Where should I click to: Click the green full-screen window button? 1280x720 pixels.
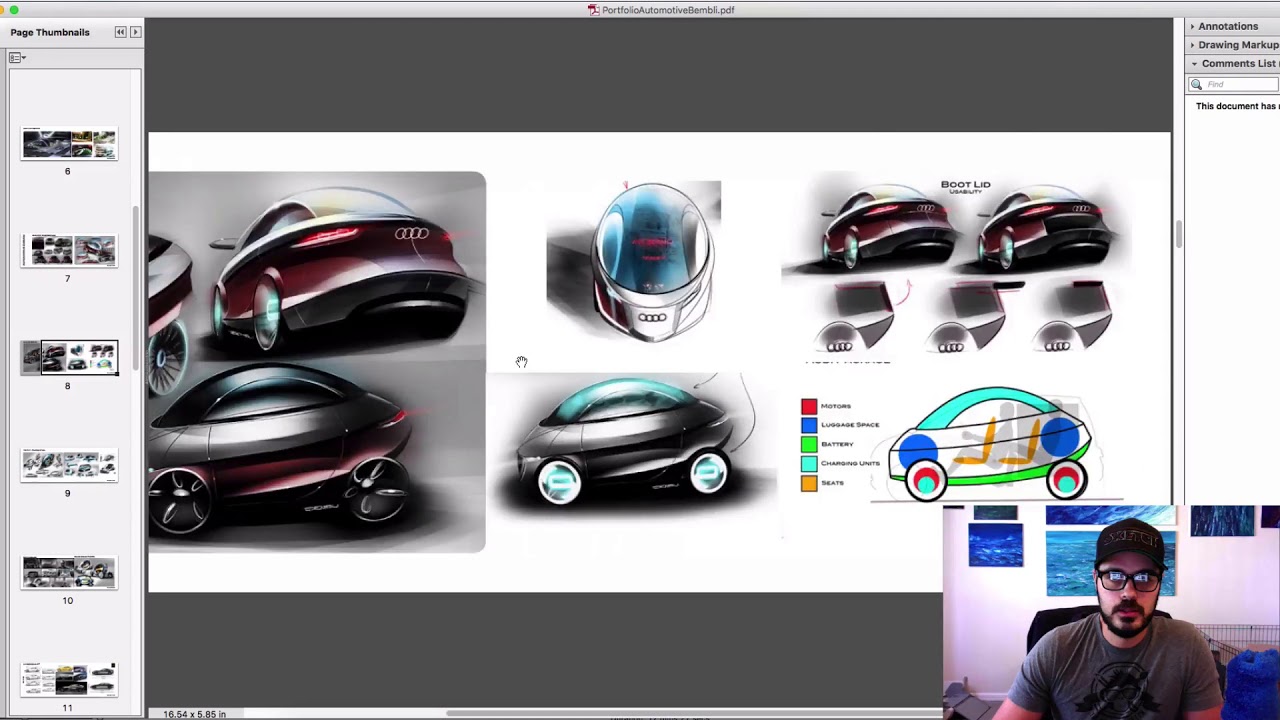[x=14, y=10]
